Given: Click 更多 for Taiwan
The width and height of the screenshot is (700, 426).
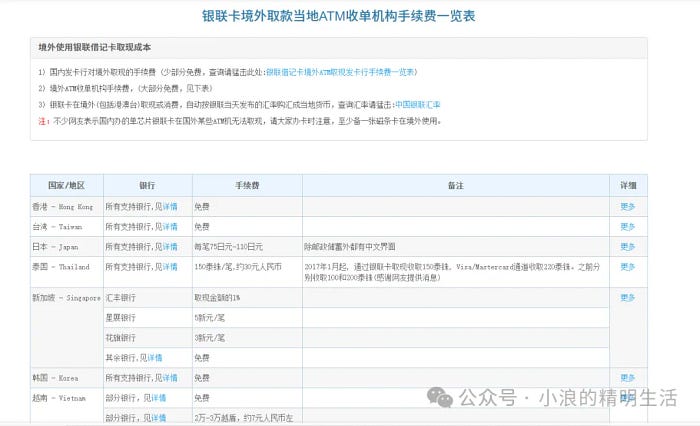Looking at the screenshot, I should coord(628,227).
